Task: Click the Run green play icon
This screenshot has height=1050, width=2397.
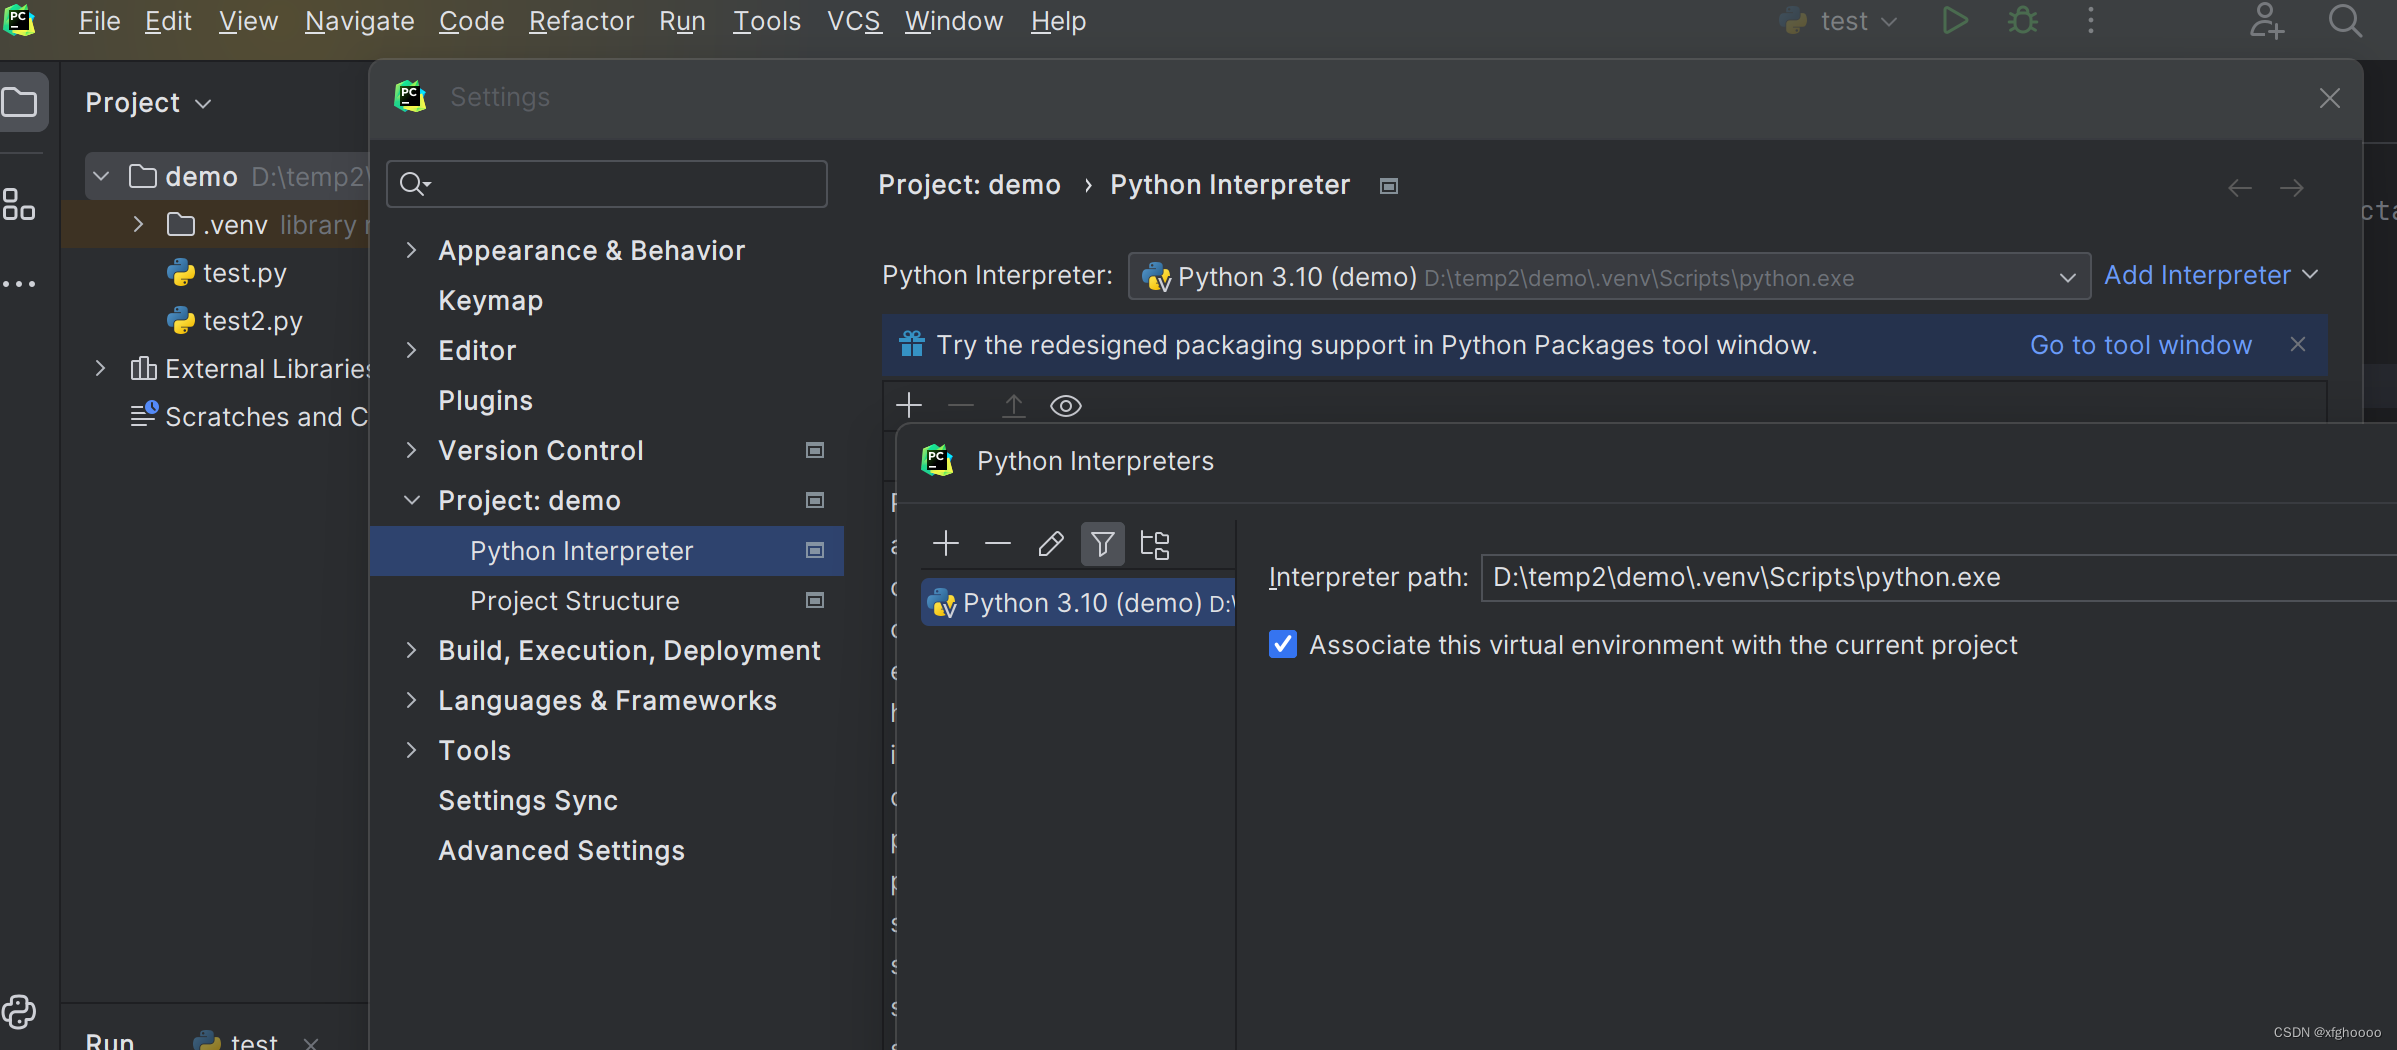Action: point(1955,21)
